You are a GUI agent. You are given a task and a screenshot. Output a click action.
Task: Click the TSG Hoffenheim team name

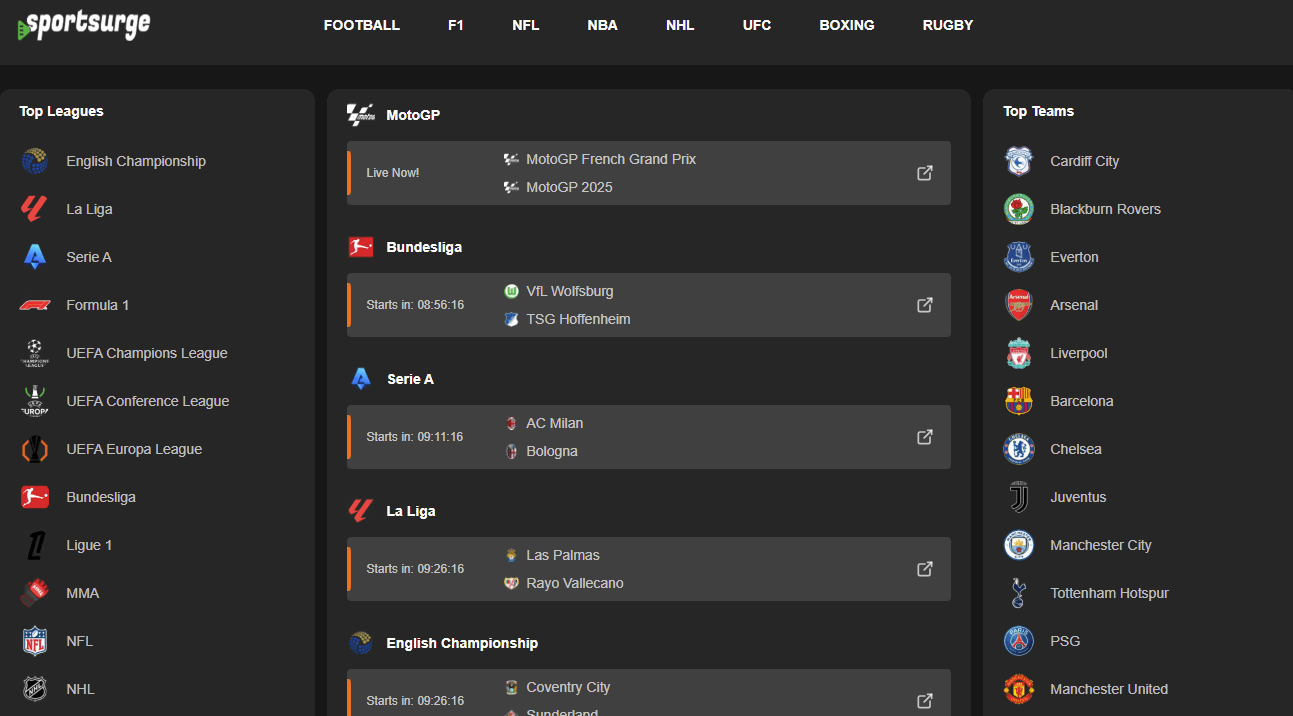point(578,319)
